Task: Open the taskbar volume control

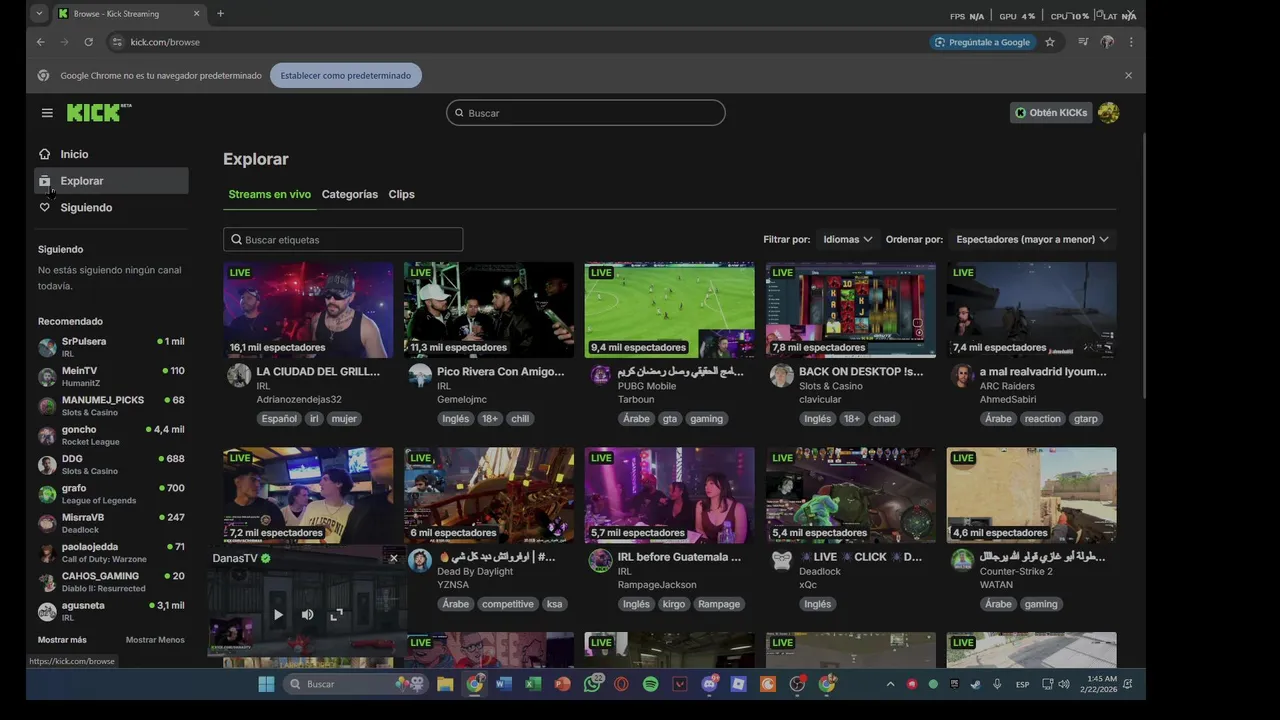Action: (1063, 684)
